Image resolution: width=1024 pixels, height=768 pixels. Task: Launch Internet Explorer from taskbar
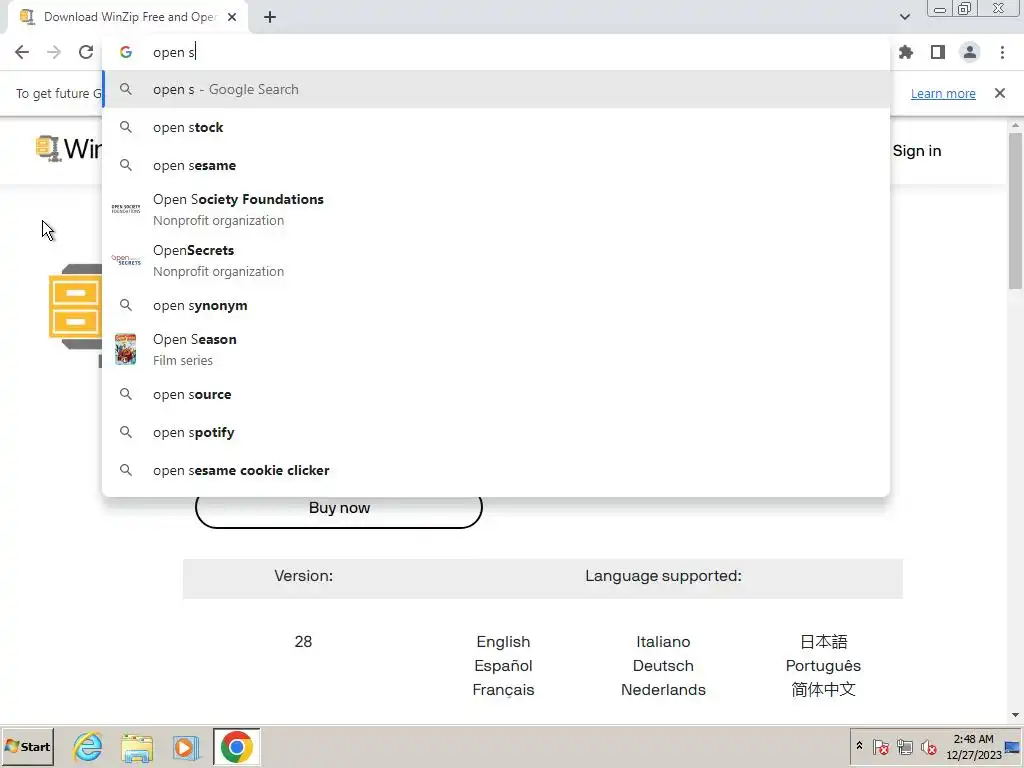point(88,746)
